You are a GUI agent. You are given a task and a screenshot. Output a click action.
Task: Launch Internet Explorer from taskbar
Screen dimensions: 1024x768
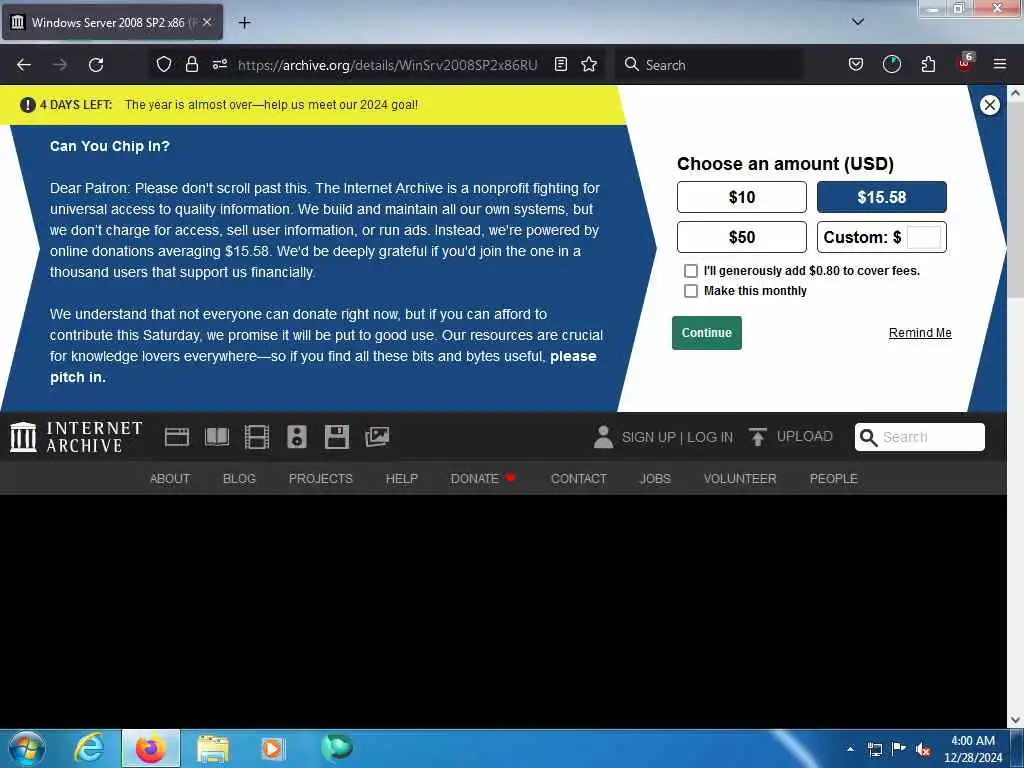coord(89,748)
